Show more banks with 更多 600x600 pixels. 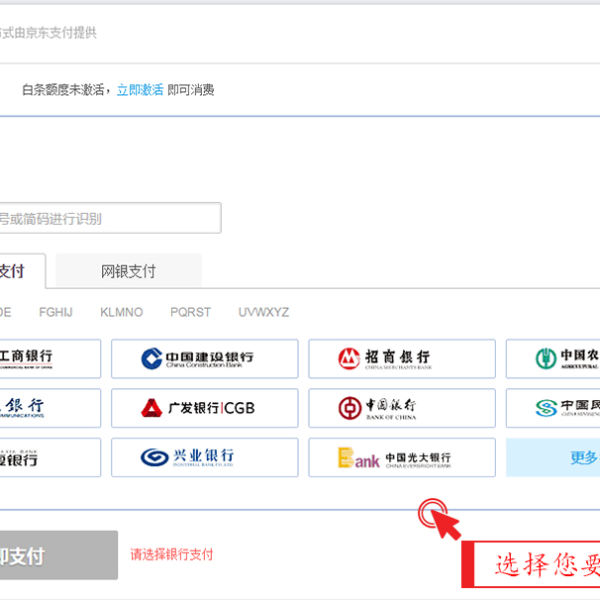click(x=553, y=457)
